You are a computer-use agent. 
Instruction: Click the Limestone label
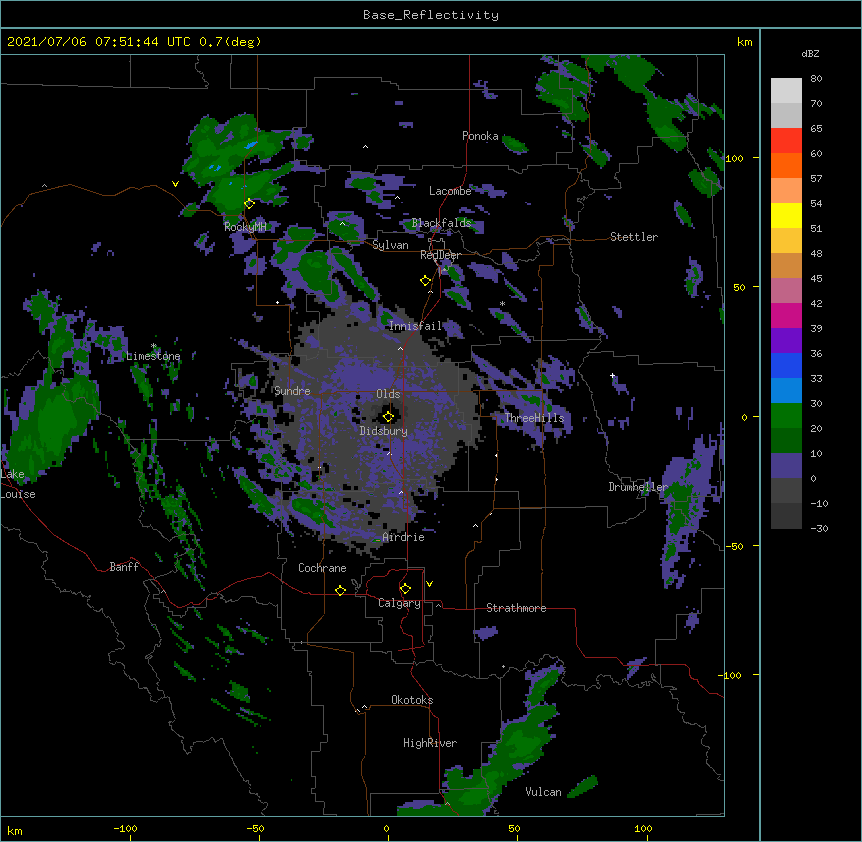(153, 356)
